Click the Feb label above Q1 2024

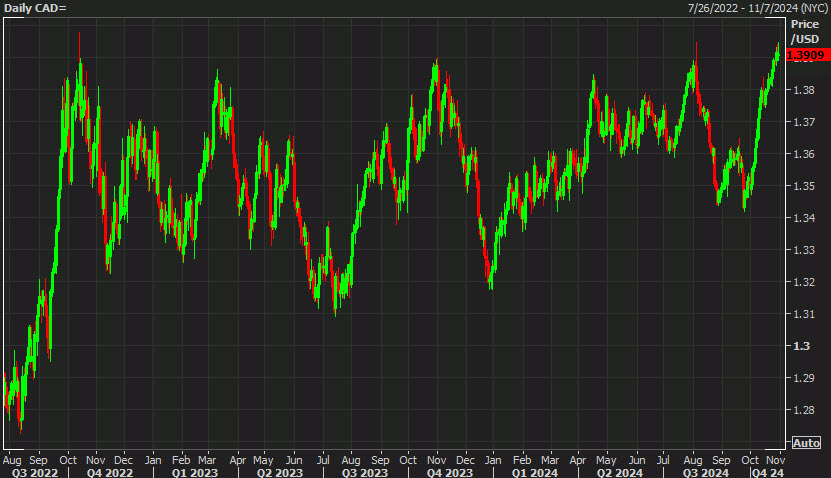pos(522,459)
